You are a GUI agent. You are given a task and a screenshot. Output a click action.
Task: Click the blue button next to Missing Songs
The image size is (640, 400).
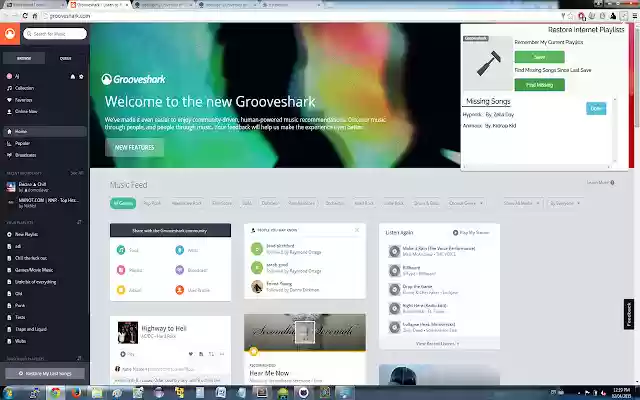pyautogui.click(x=596, y=109)
